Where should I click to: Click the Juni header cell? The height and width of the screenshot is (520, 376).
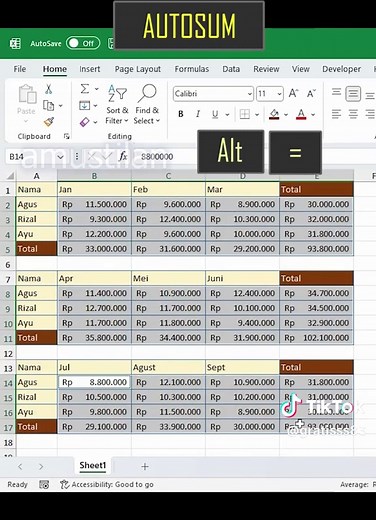[242, 278]
